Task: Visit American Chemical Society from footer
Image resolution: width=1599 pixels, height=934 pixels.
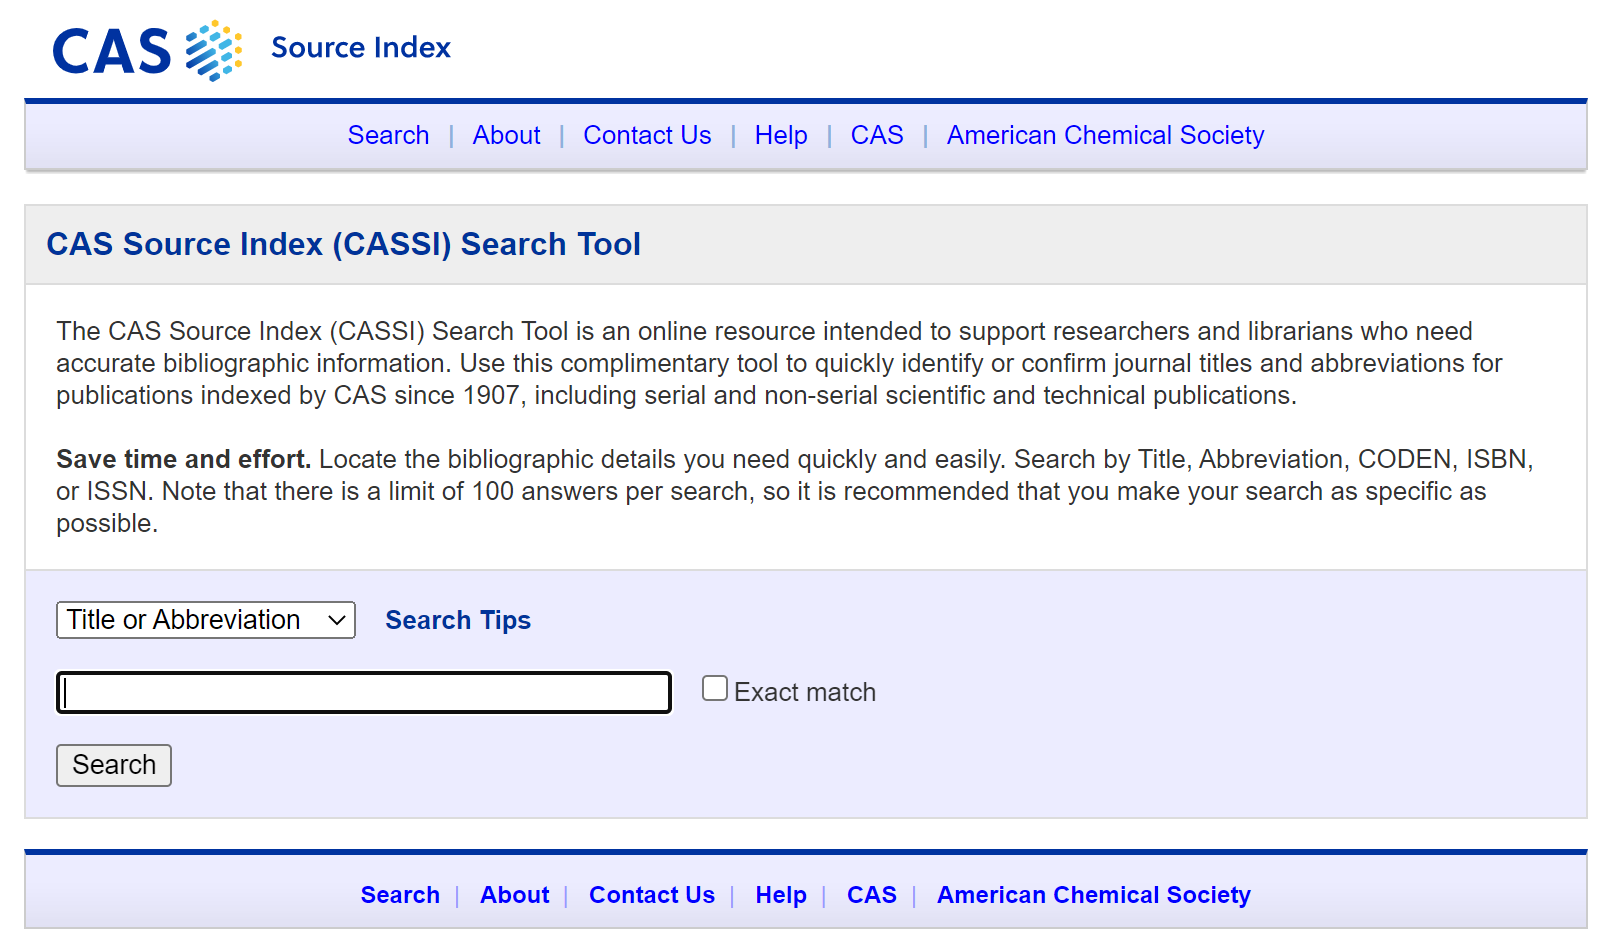Action: pos(1093,895)
